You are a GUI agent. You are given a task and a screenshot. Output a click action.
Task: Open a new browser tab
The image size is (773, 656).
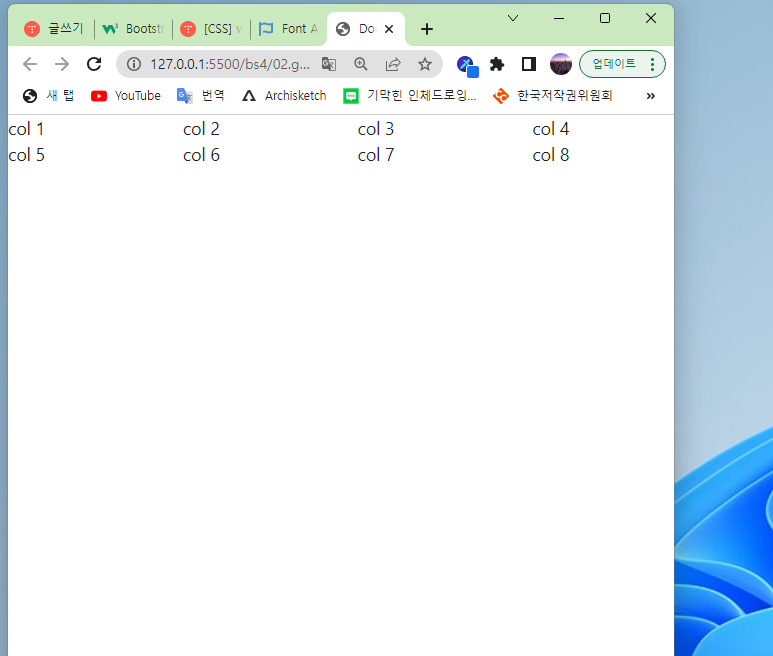[427, 29]
